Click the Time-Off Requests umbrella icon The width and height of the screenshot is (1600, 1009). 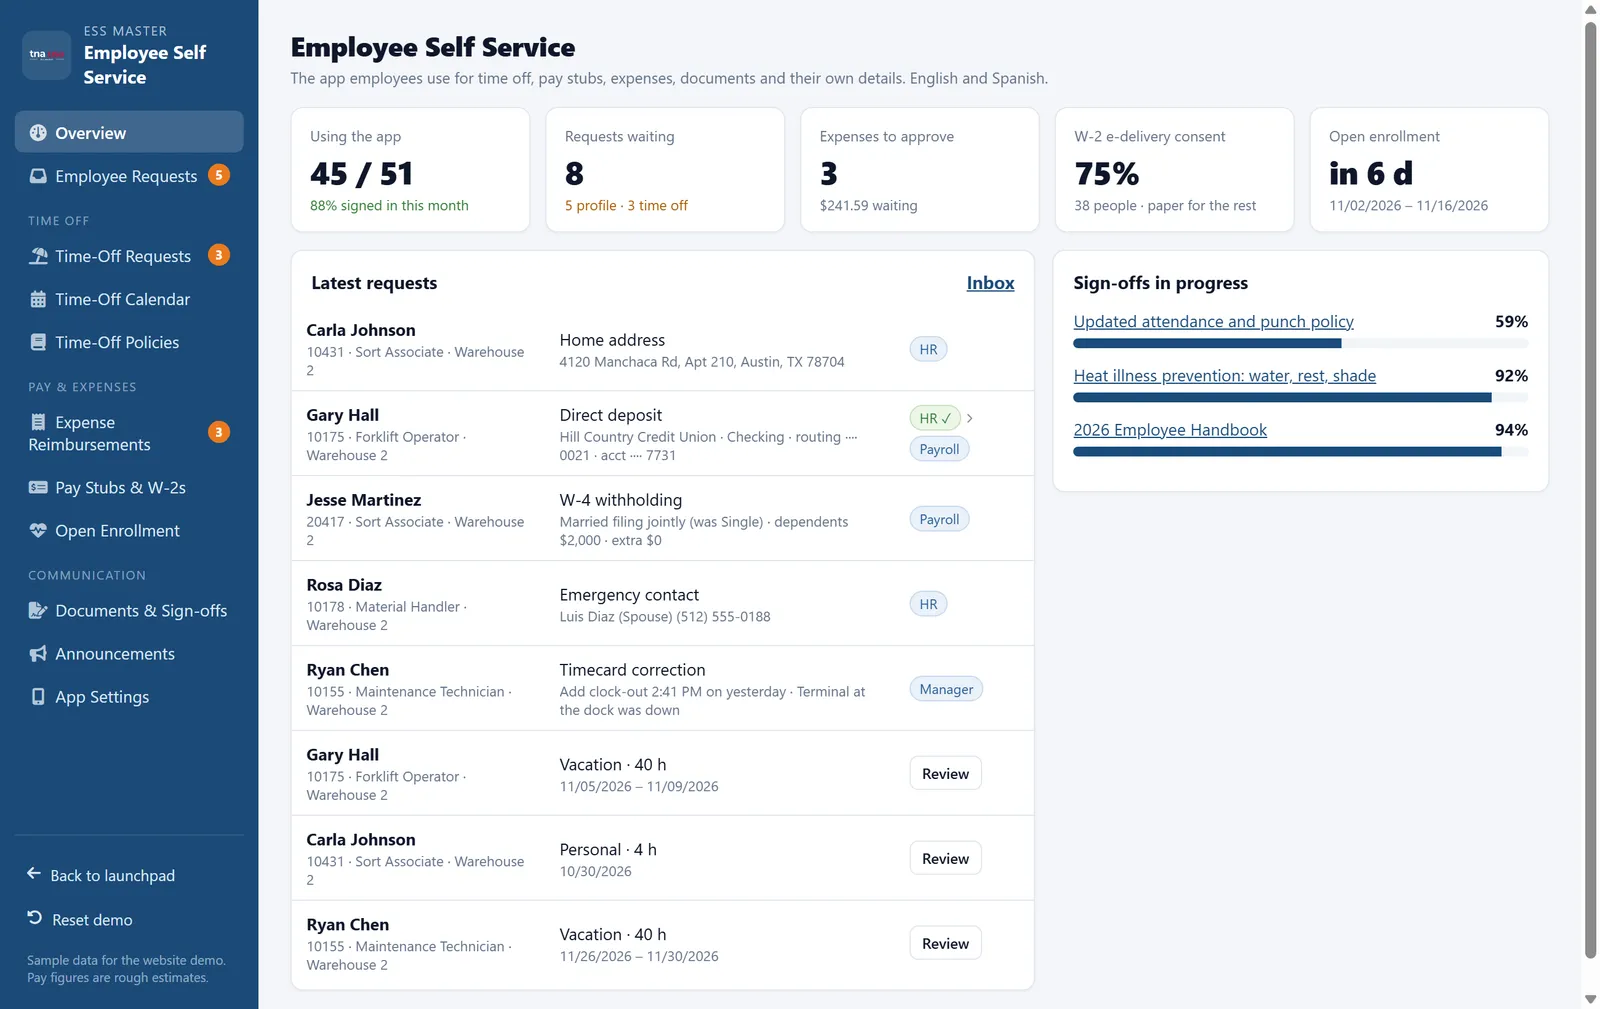click(38, 256)
